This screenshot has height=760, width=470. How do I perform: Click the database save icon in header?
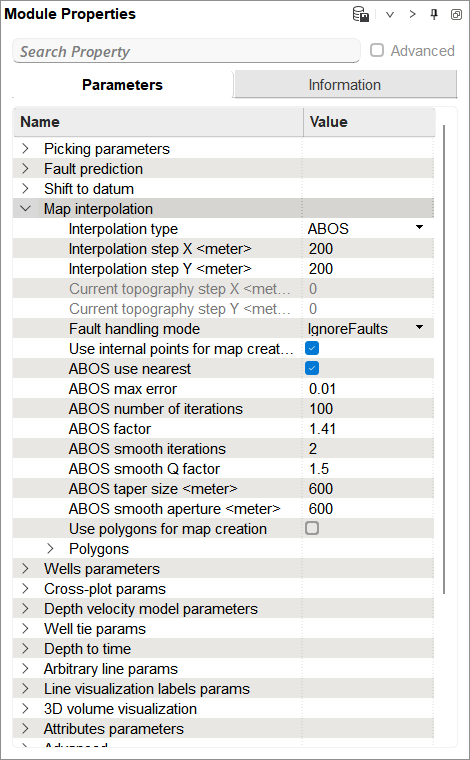tap(360, 15)
